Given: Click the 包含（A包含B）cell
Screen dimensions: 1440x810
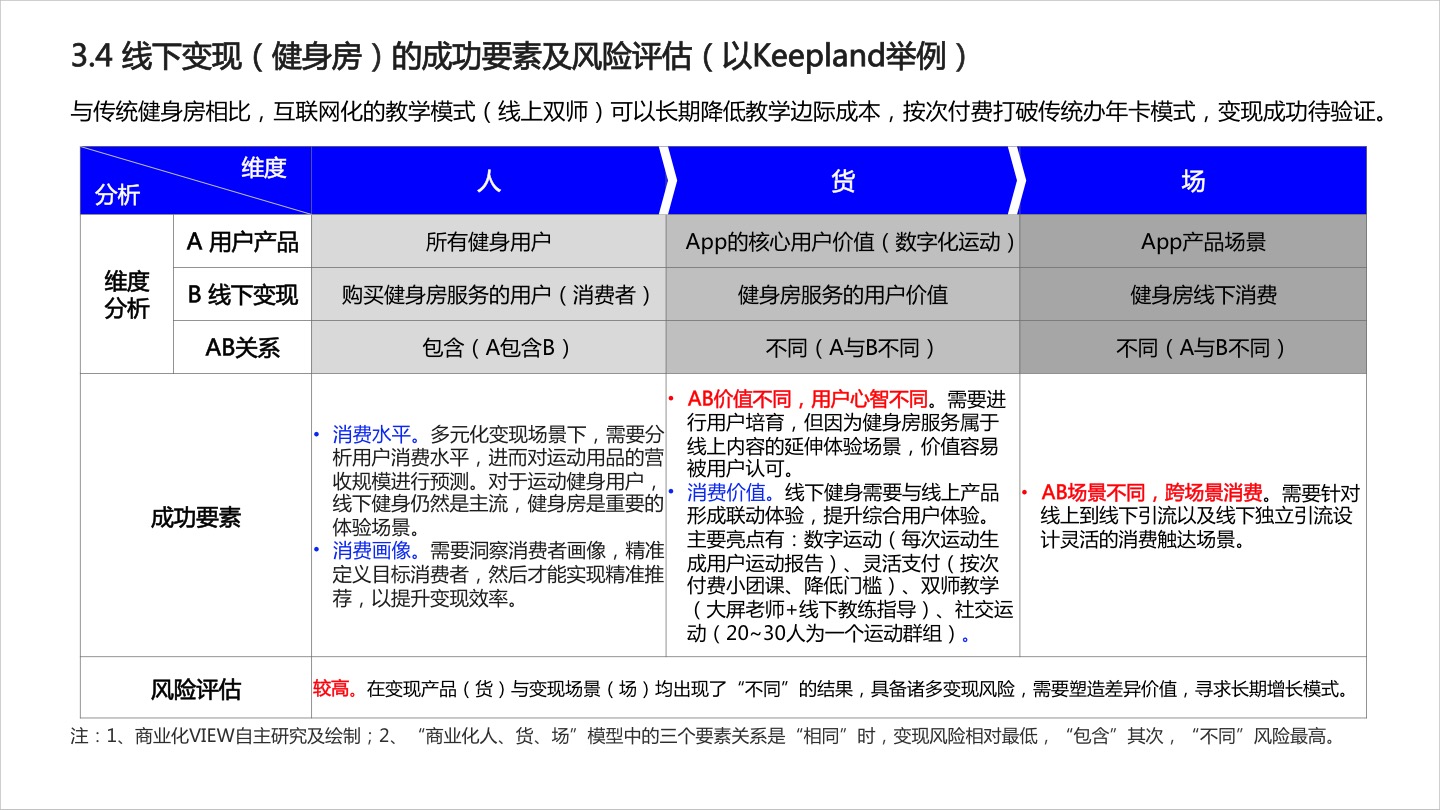Looking at the screenshot, I should [x=487, y=348].
